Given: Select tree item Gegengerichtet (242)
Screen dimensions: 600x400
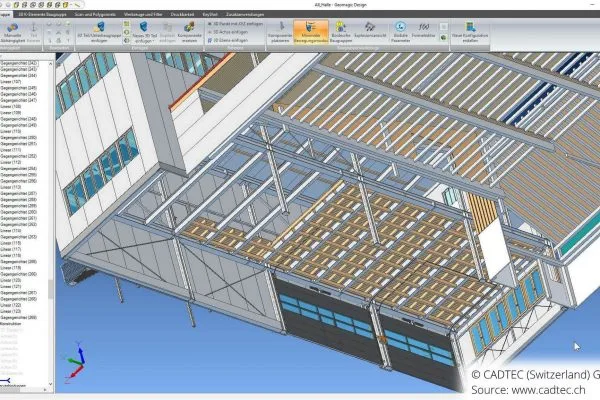Looking at the screenshot, I should pos(19,63).
